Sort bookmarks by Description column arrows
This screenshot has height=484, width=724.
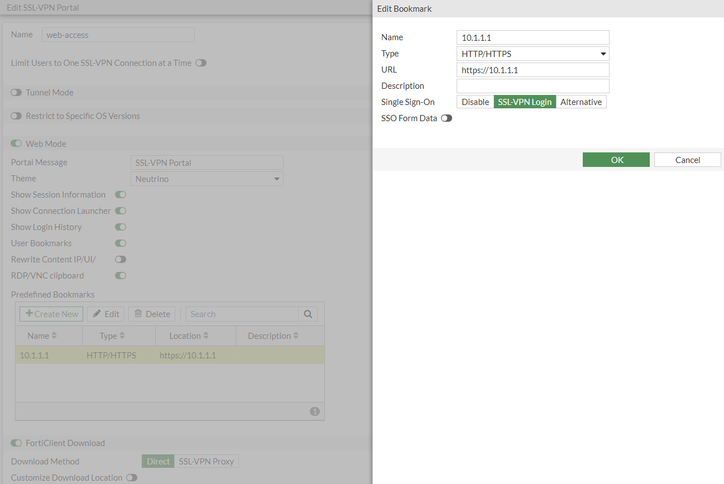[x=296, y=336]
